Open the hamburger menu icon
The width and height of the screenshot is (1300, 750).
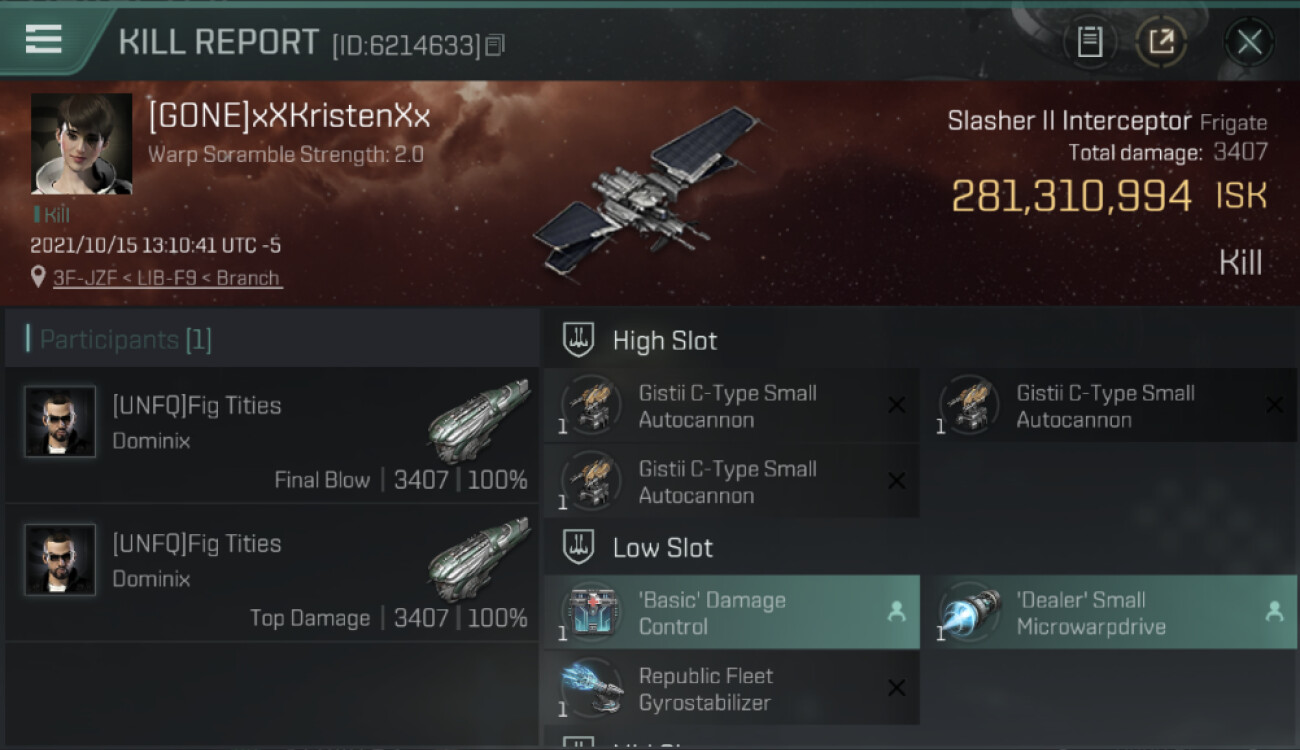(43, 40)
